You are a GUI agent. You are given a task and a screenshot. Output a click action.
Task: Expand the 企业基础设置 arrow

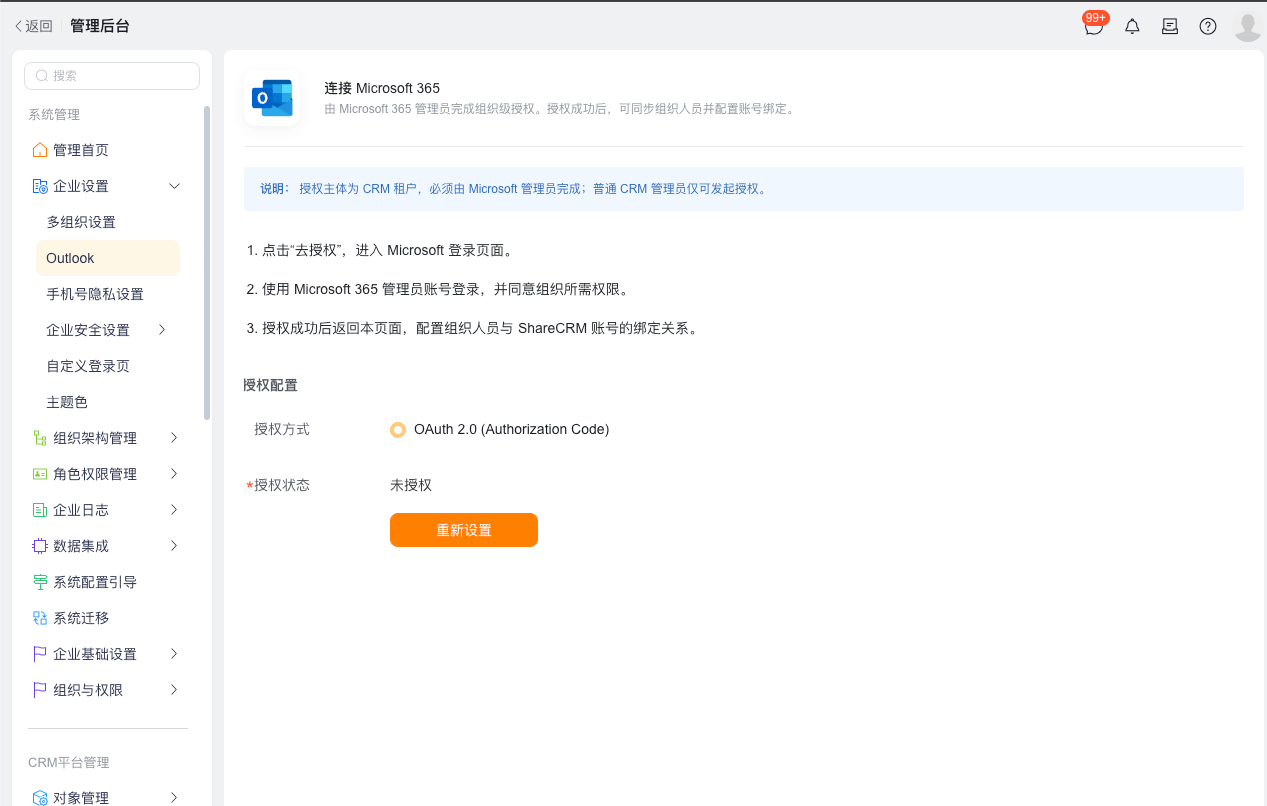tap(174, 654)
